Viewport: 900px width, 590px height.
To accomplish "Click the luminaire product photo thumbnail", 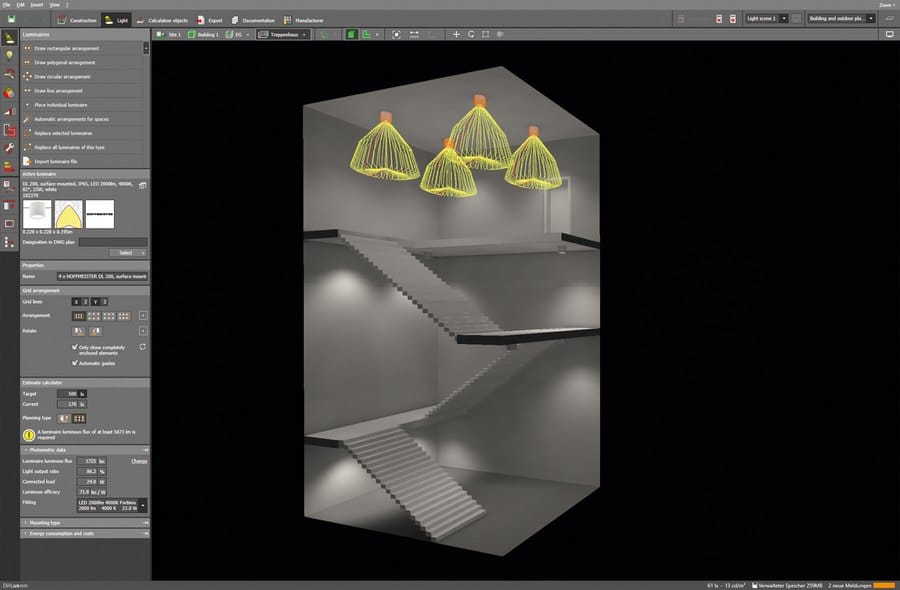I will tap(37, 214).
